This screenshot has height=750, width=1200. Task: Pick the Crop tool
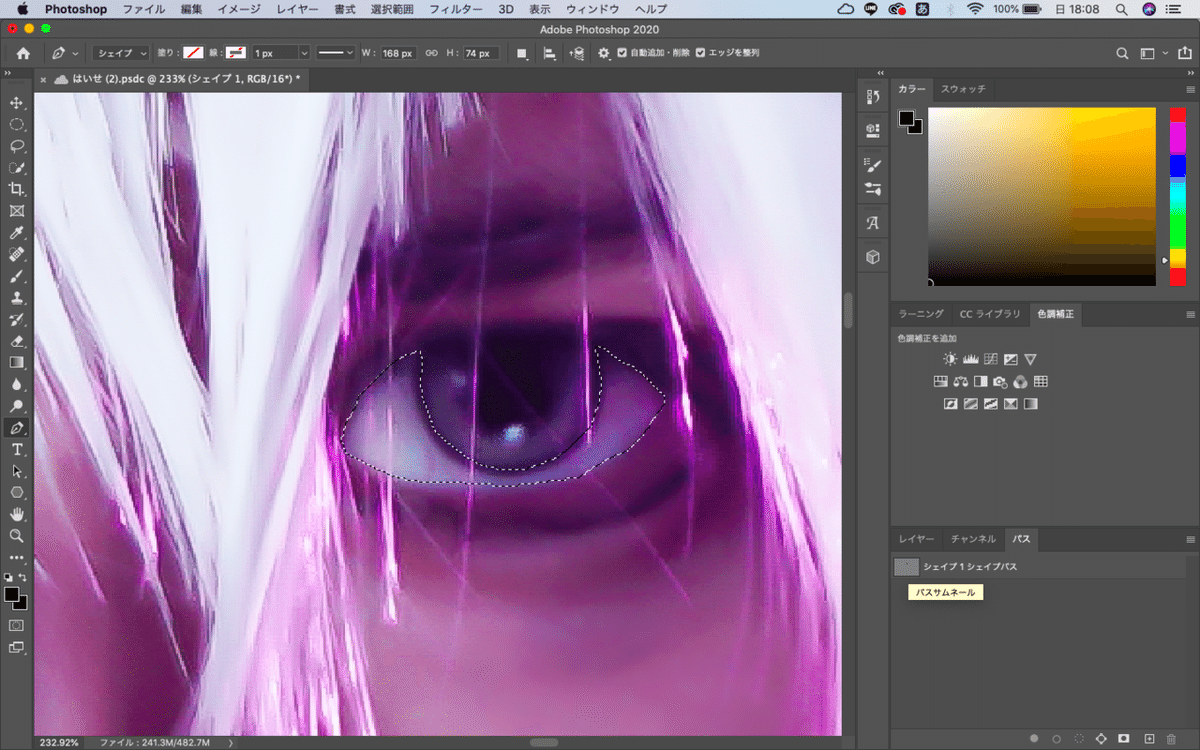pyautogui.click(x=17, y=189)
